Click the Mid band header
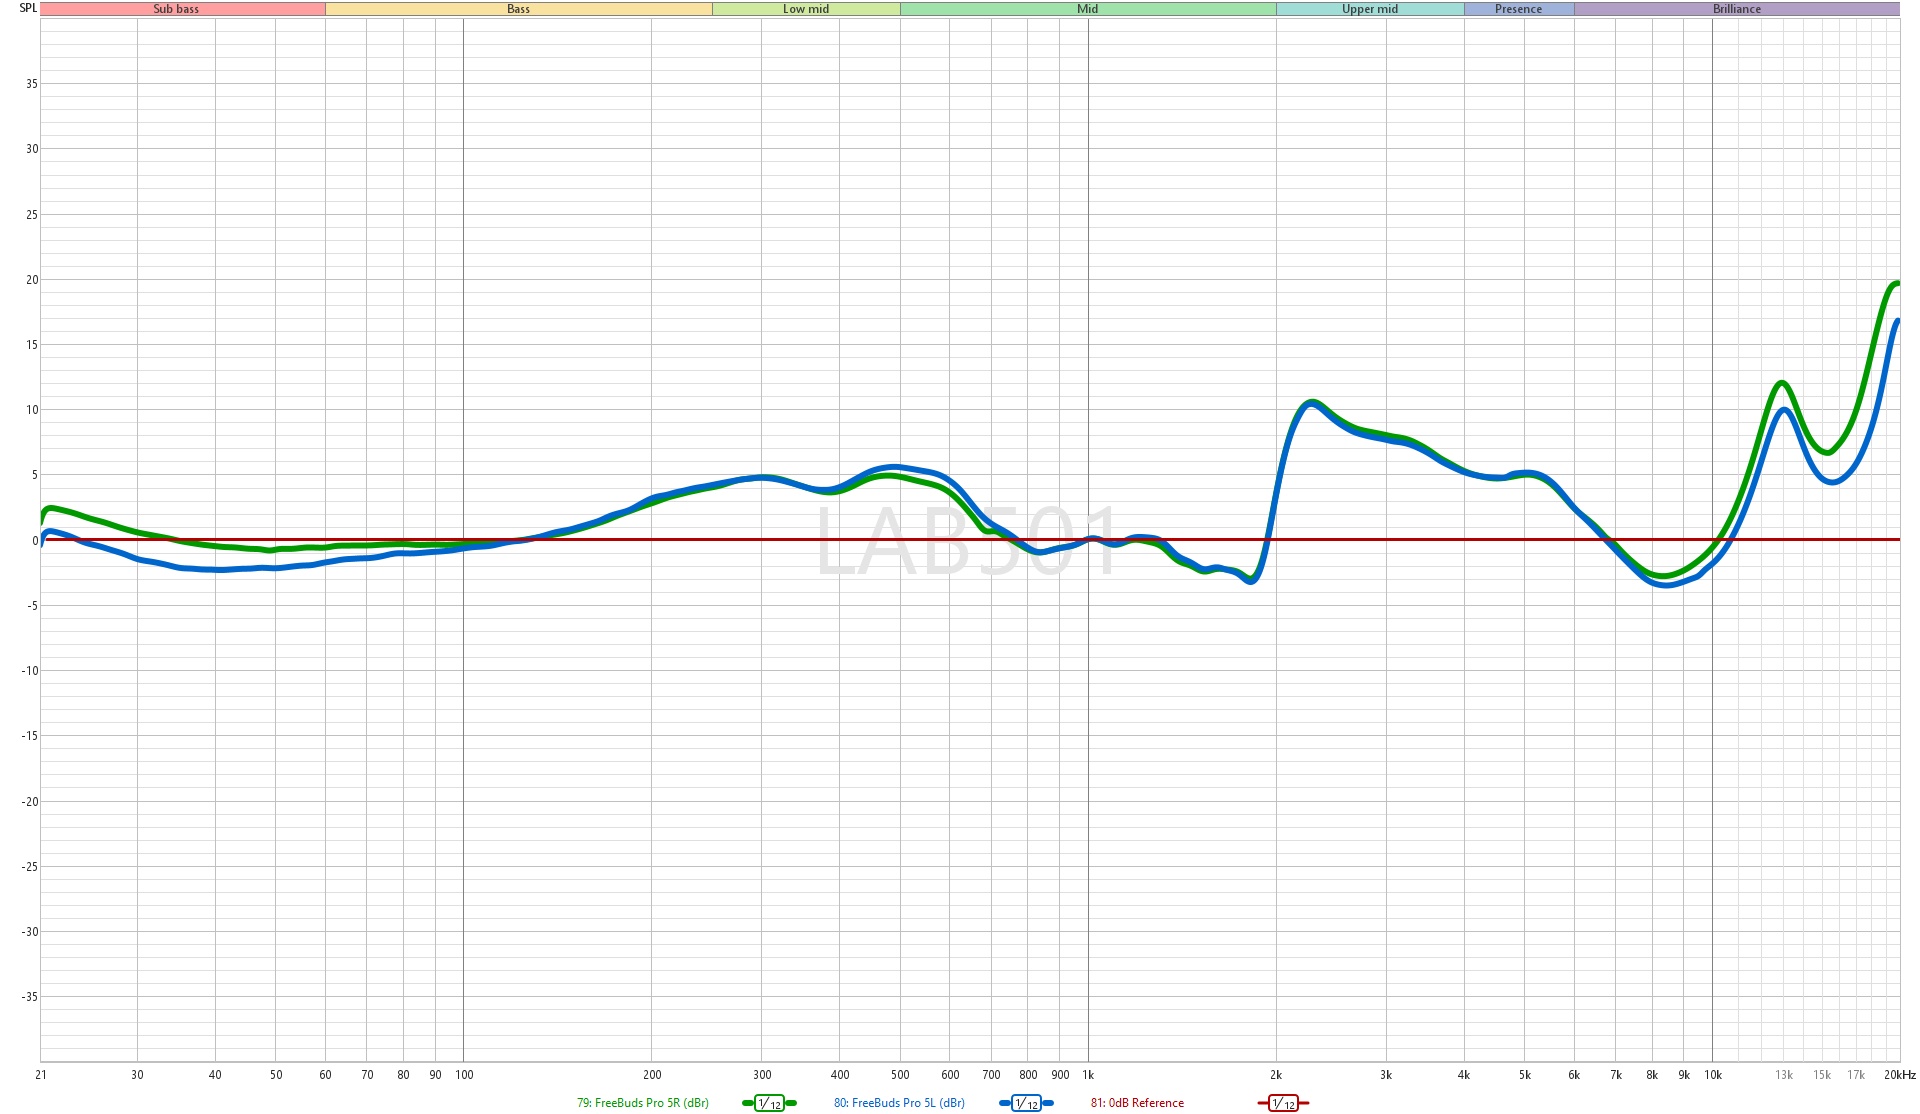This screenshot has height=1114, width=1920. (x=1087, y=9)
